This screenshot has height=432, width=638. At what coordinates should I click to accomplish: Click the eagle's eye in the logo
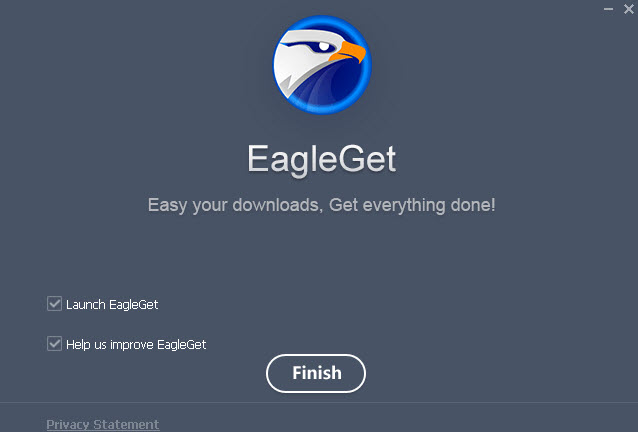point(324,46)
